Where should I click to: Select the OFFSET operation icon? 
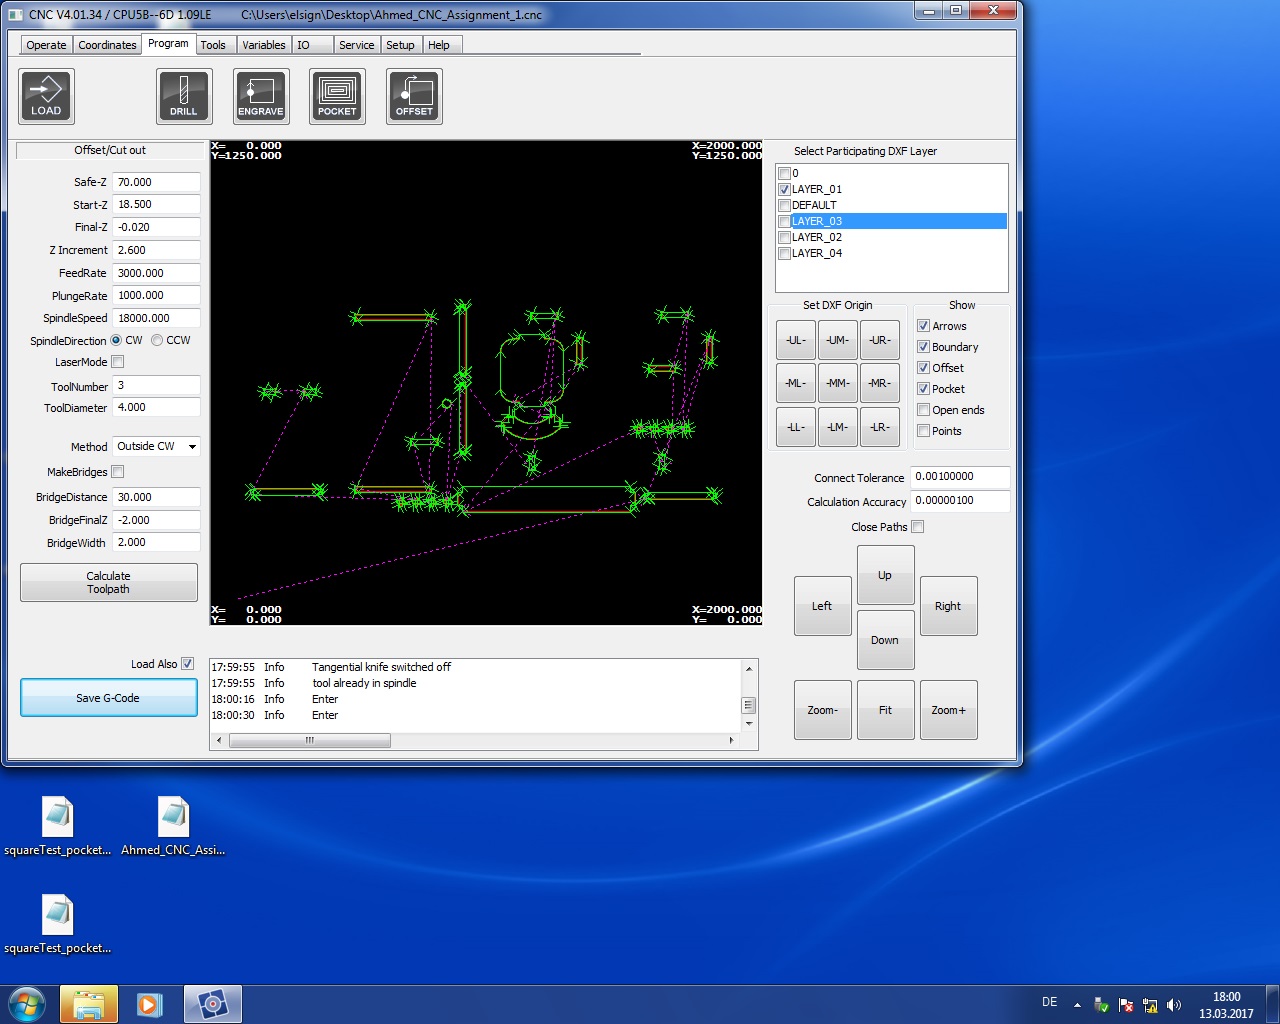coord(414,96)
